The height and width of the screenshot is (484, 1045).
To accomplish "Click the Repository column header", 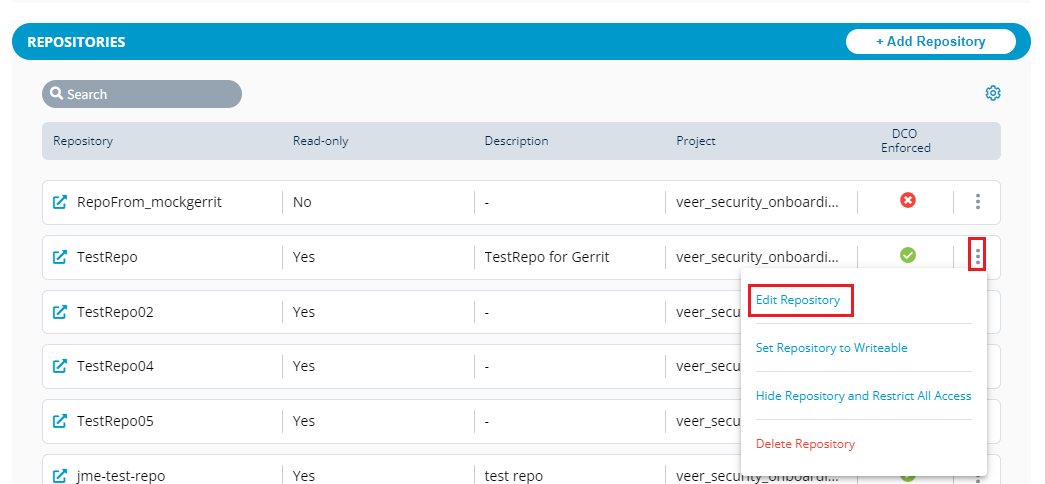I will (83, 141).
